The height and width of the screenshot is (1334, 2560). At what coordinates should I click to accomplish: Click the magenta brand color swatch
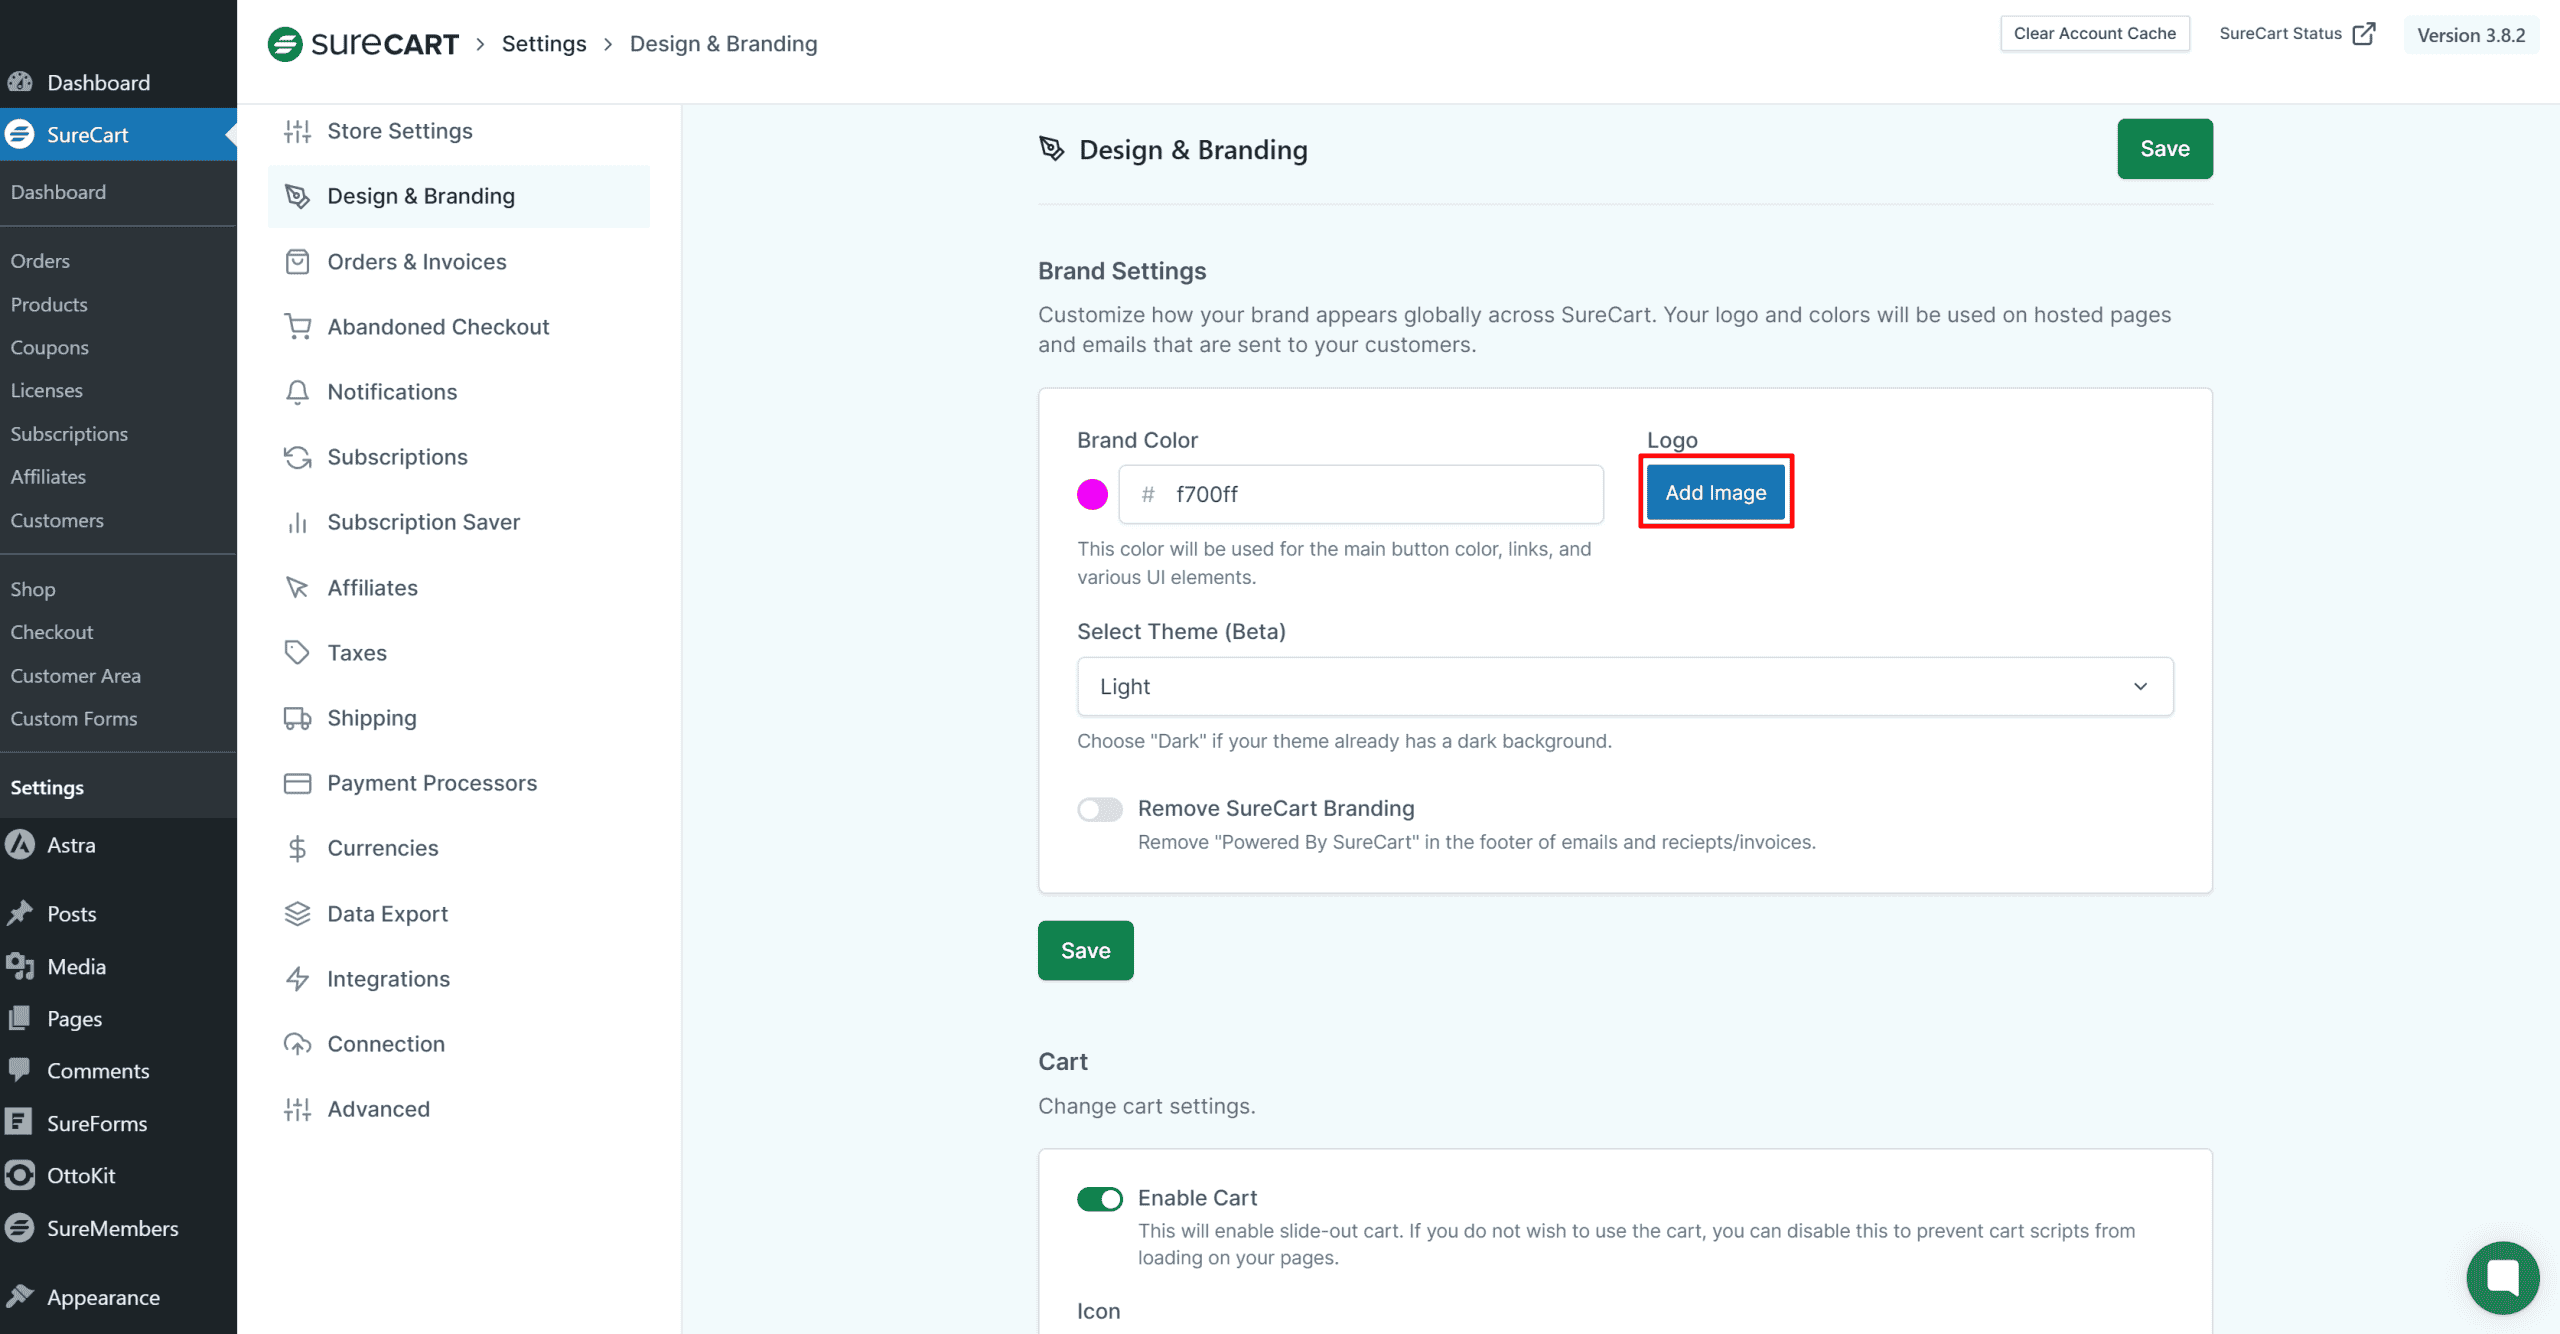1092,494
